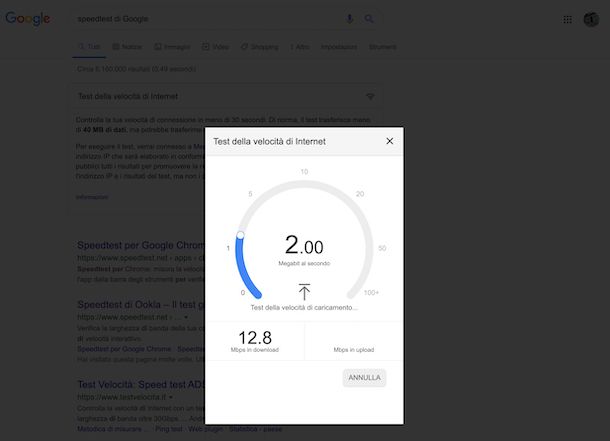Switch to the Shopping tab
Image resolution: width=610 pixels, height=441 pixels.
259,47
